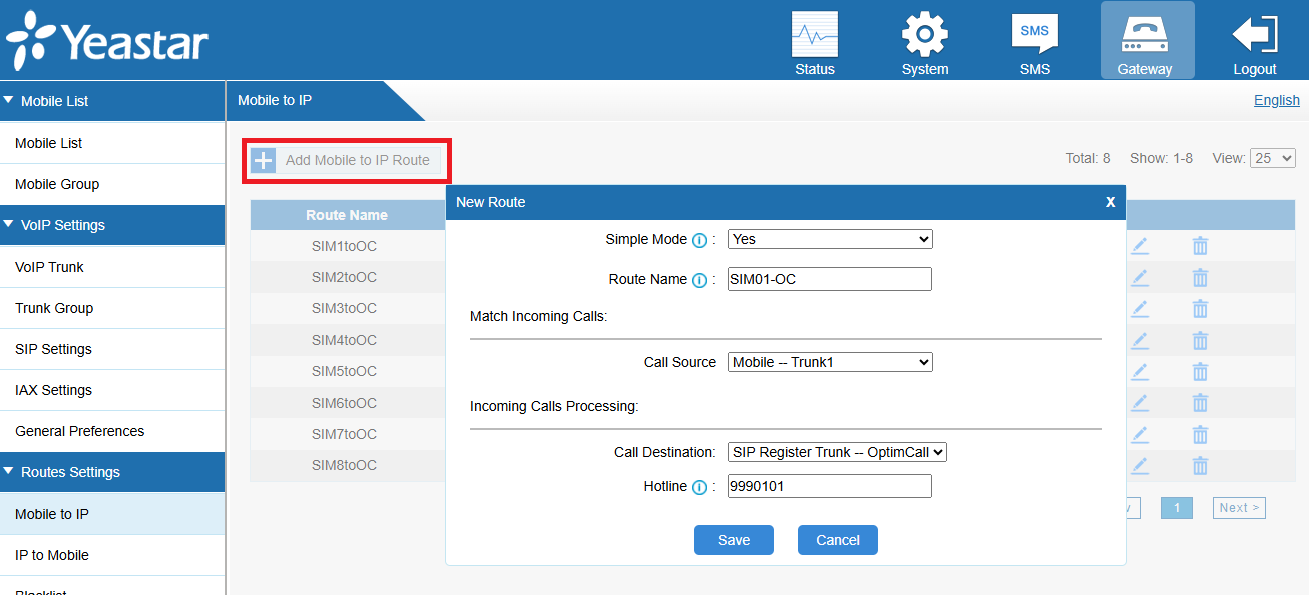Delete the SIM3toOC route with the trash icon
The height and width of the screenshot is (595, 1309).
pyautogui.click(x=1200, y=308)
